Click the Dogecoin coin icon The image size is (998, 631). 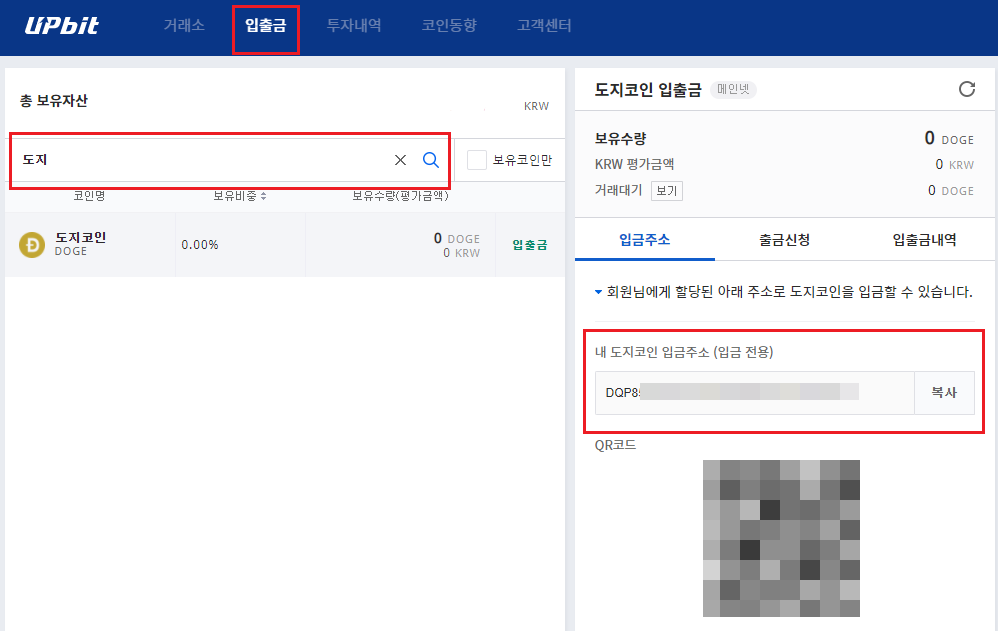pyautogui.click(x=32, y=245)
